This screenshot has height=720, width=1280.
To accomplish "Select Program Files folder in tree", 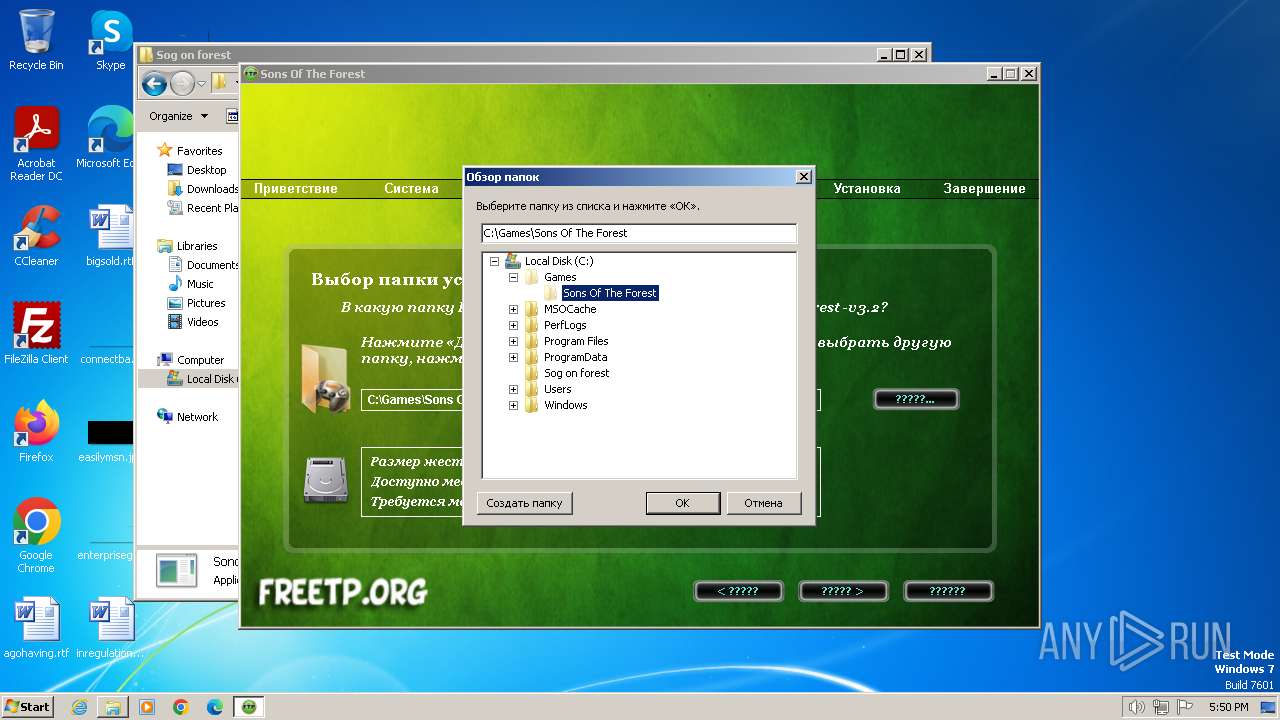I will (x=576, y=341).
